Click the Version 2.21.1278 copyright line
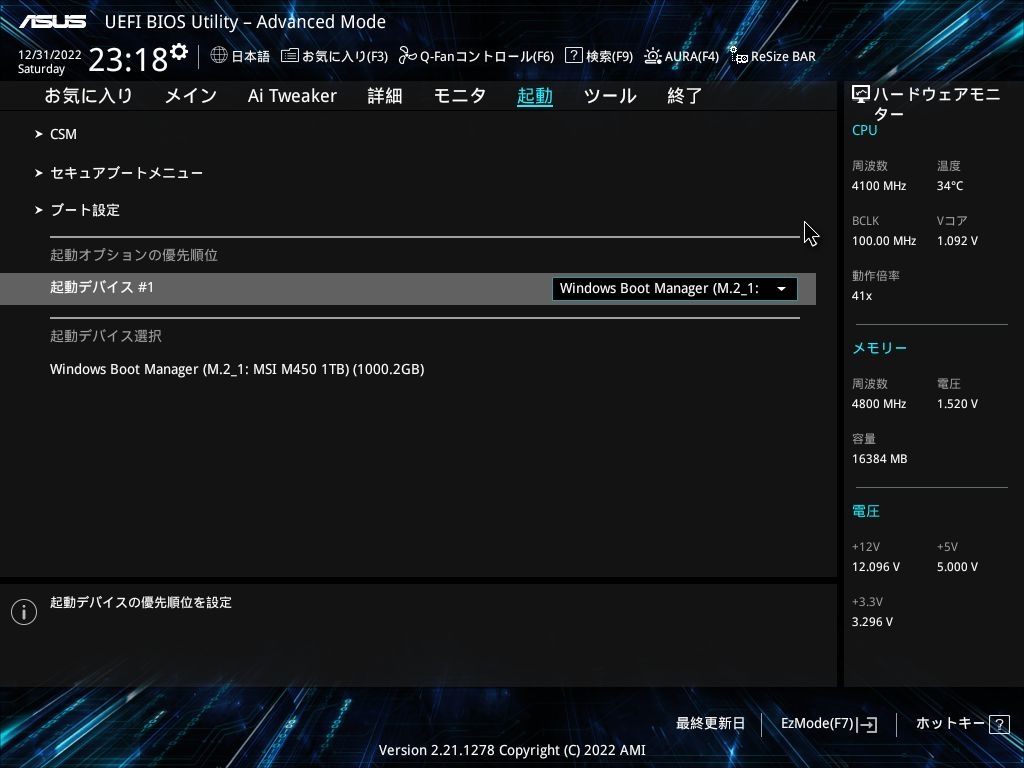1024x768 pixels. 512,750
